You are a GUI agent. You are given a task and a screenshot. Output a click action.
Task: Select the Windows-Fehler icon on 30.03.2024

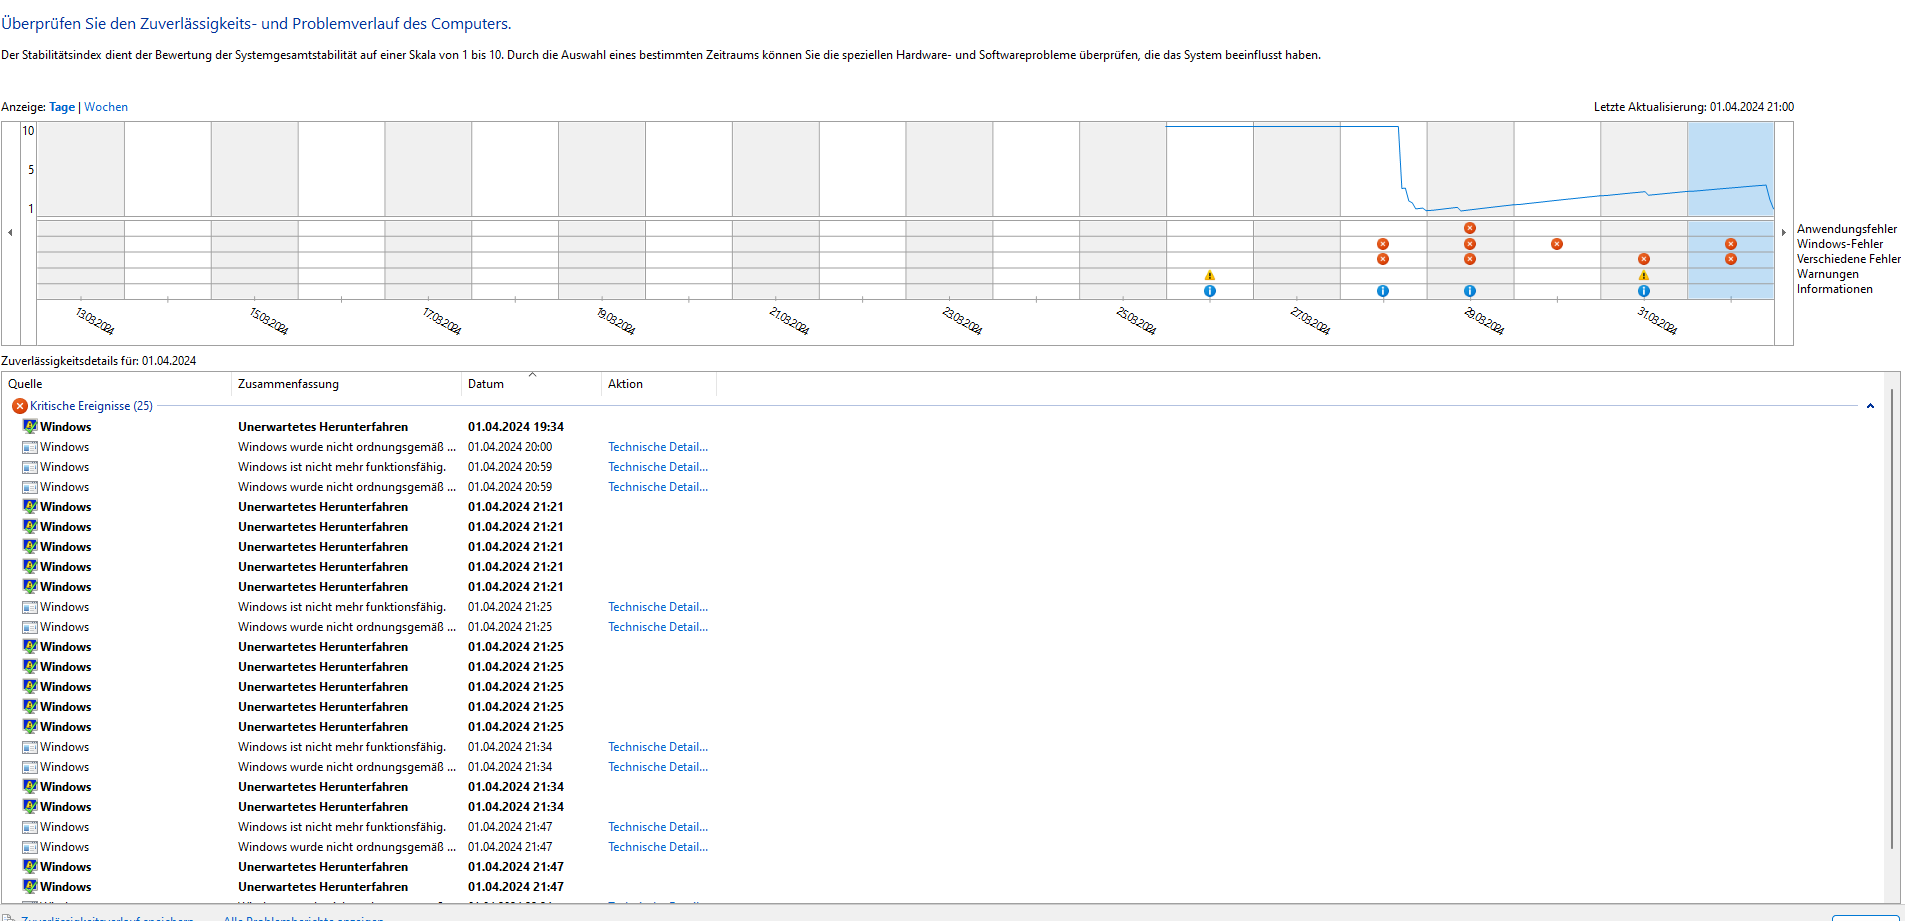pyautogui.click(x=1557, y=244)
